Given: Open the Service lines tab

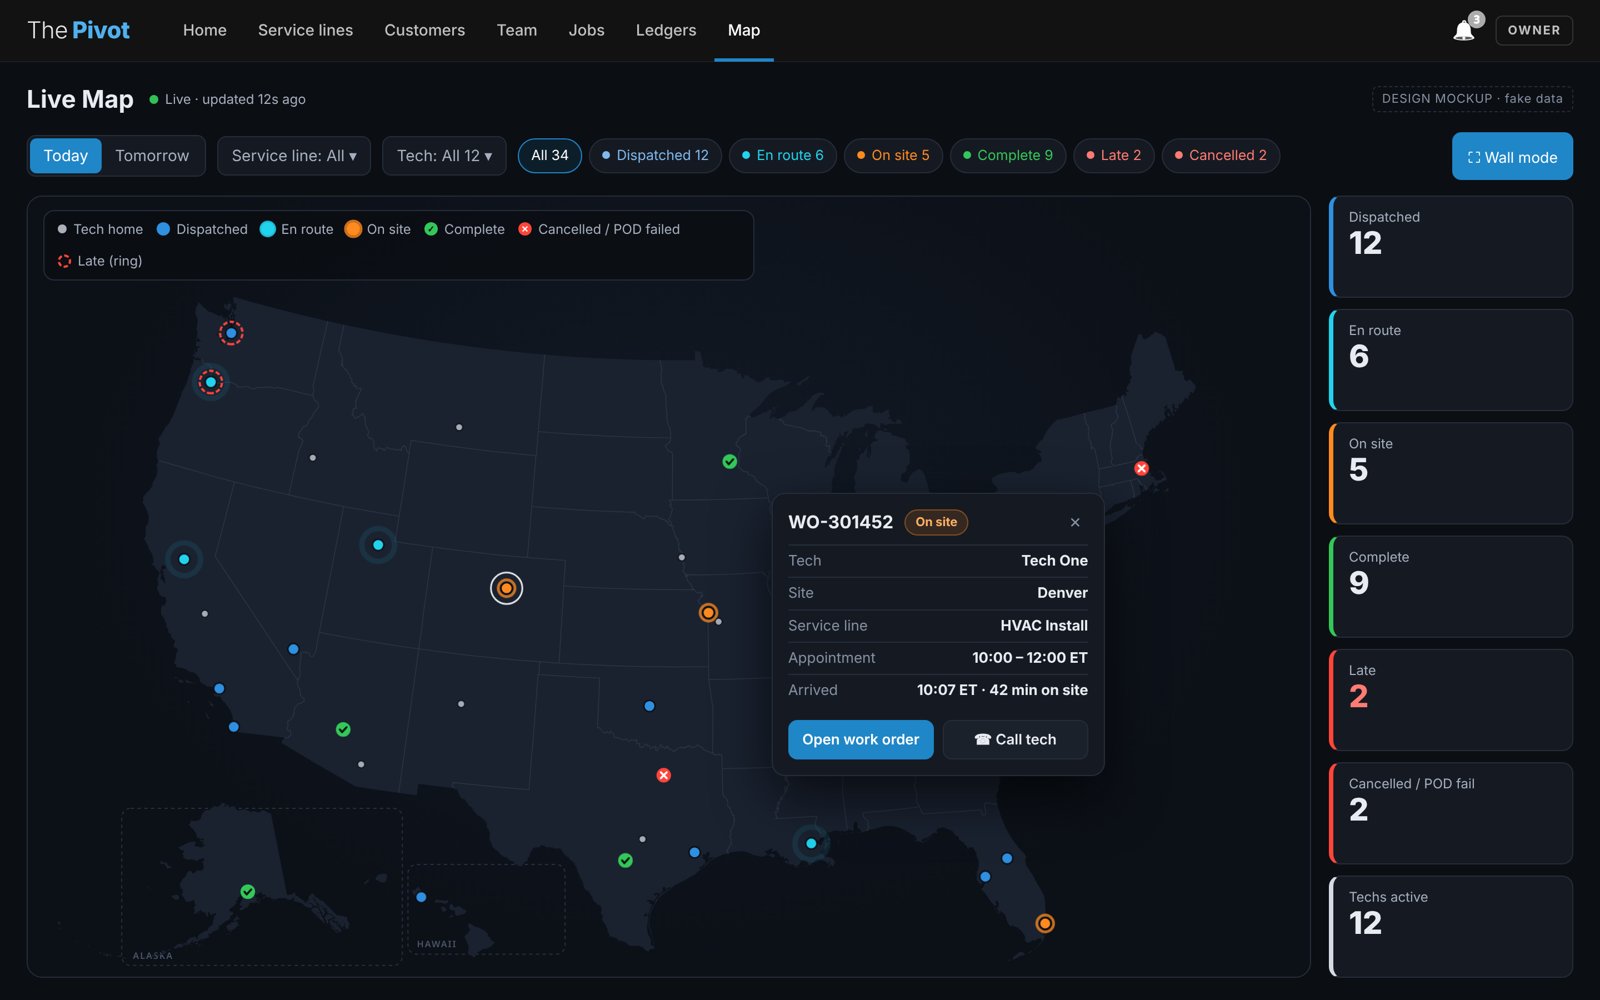Looking at the screenshot, I should pos(305,30).
